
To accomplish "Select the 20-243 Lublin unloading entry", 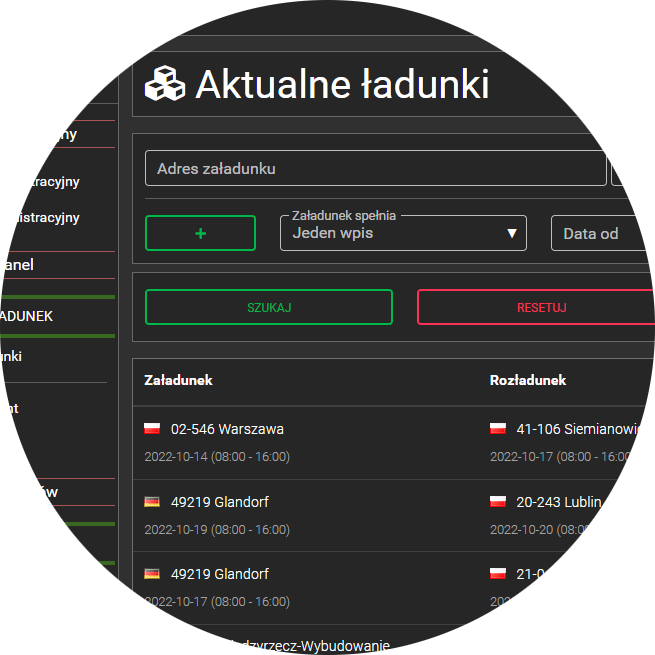I will 559,502.
